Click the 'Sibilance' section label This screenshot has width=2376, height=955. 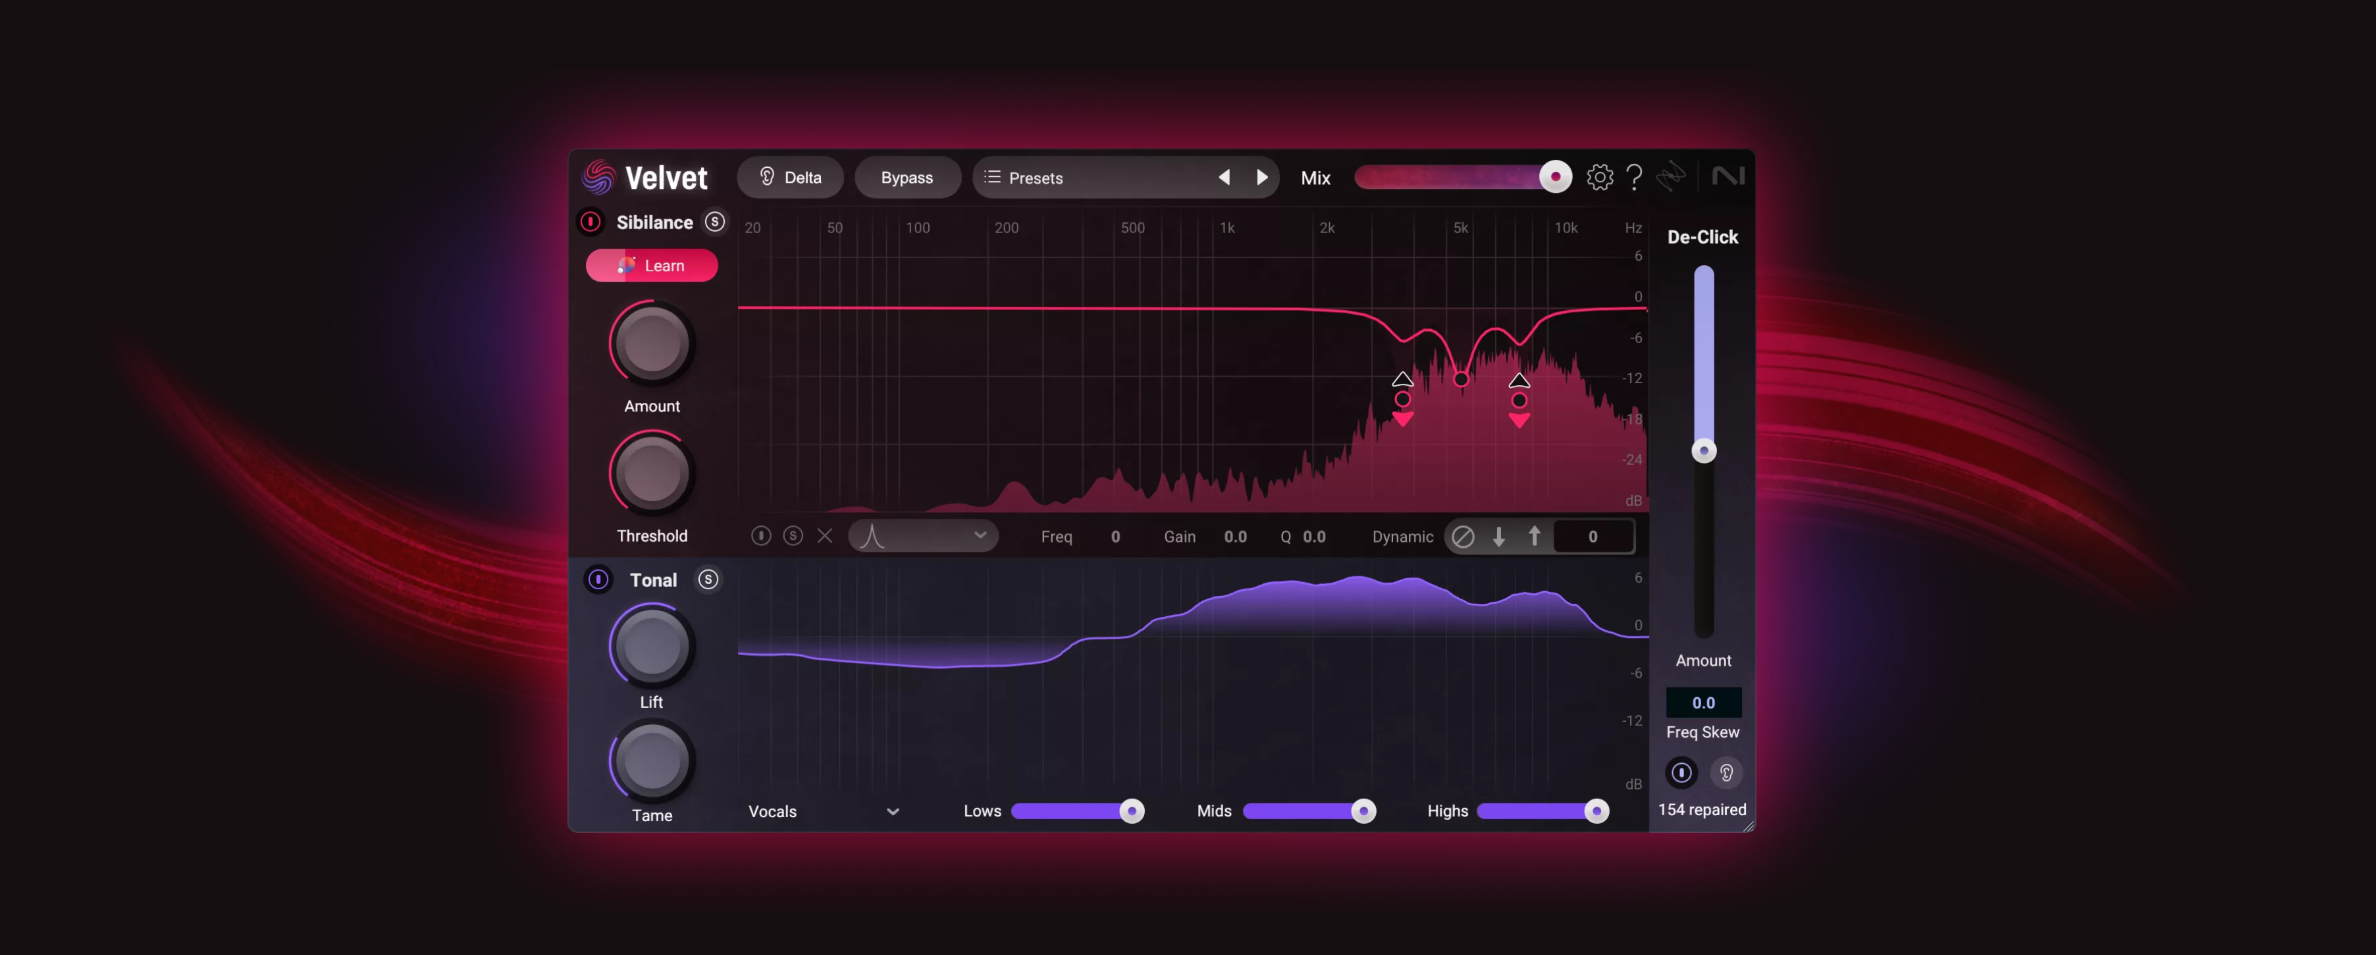pyautogui.click(x=654, y=222)
